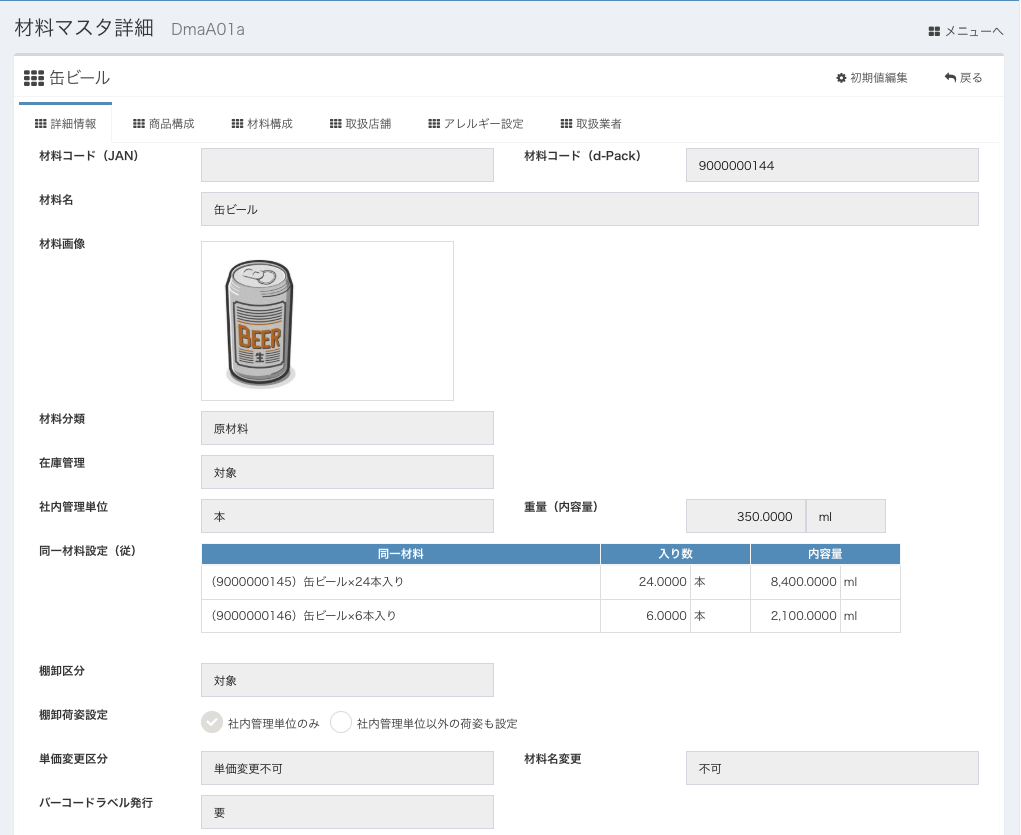
Task: Select the 社内管理単位のみ radio option
Action: (x=212, y=723)
